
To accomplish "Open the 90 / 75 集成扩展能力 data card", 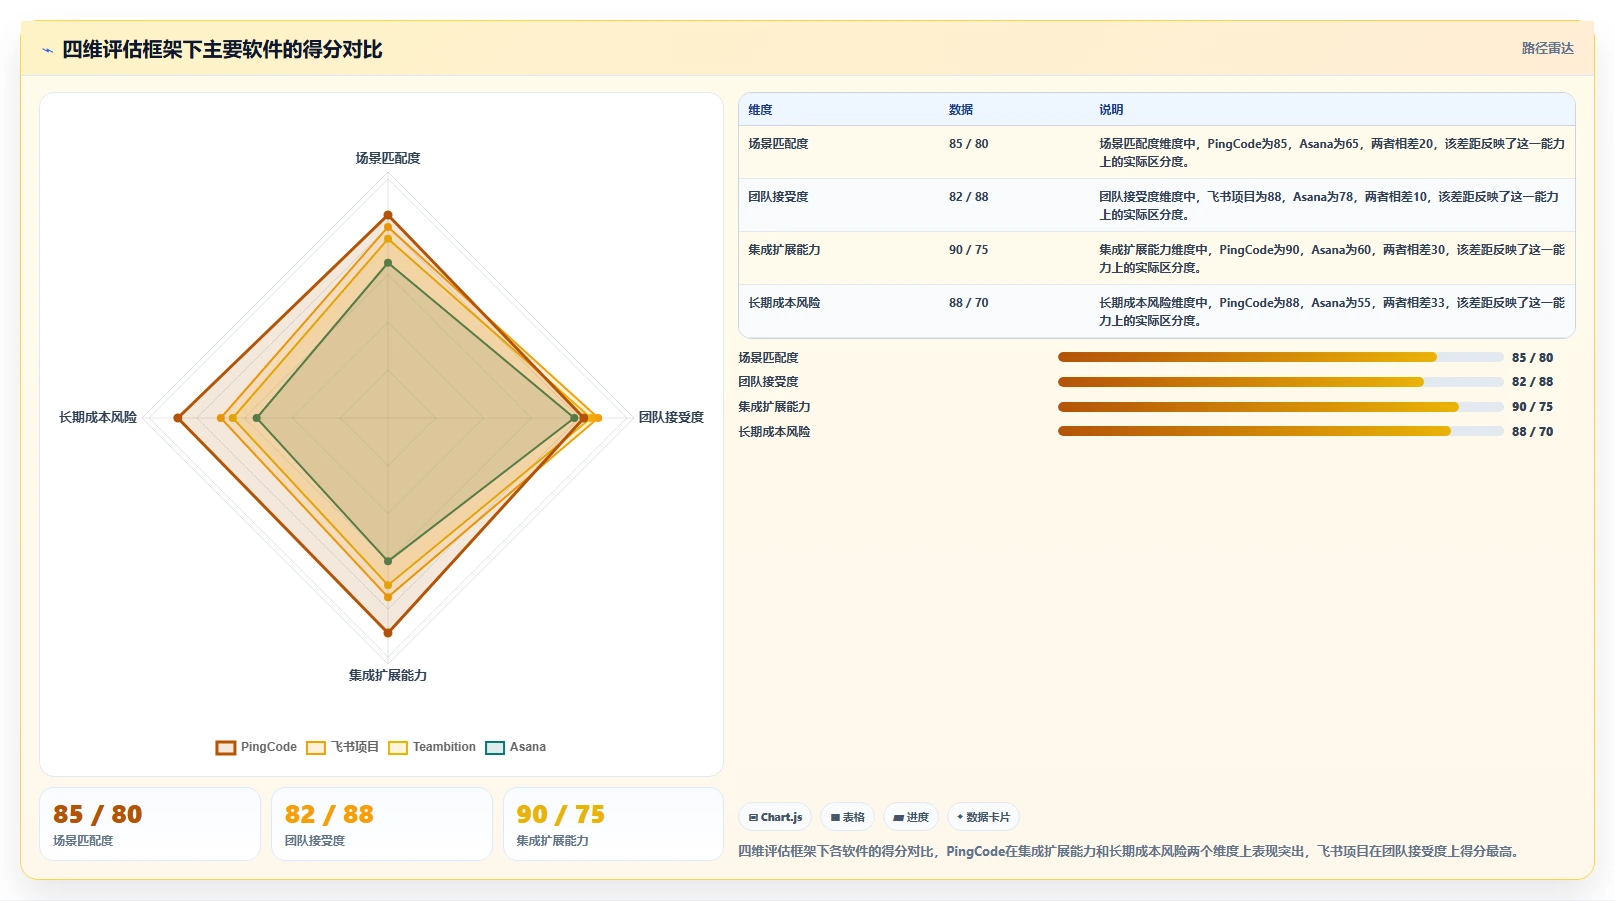I will coord(613,824).
